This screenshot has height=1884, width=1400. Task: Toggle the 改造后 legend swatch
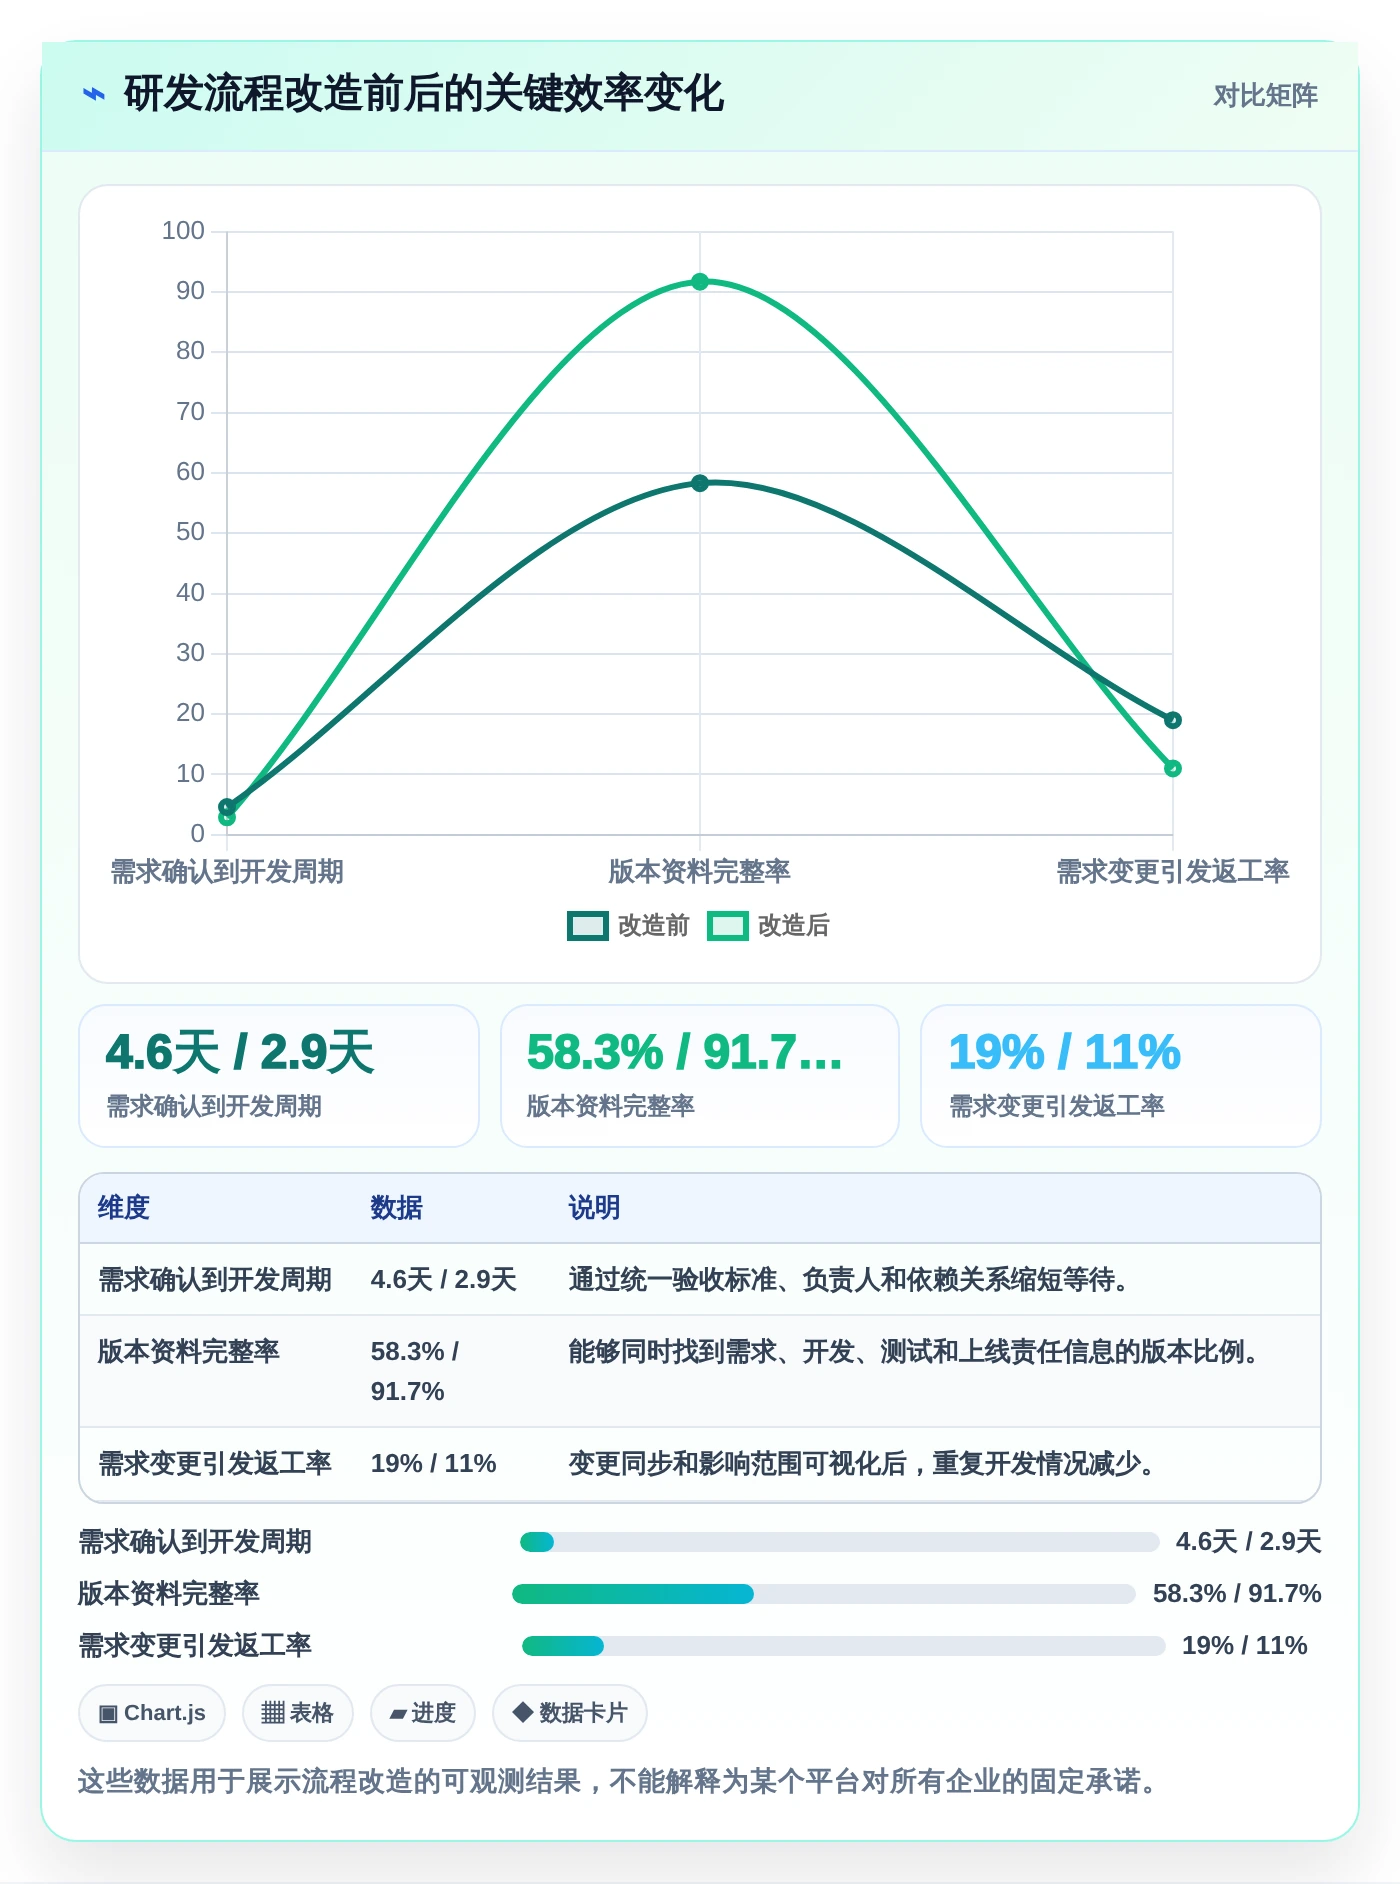click(728, 926)
